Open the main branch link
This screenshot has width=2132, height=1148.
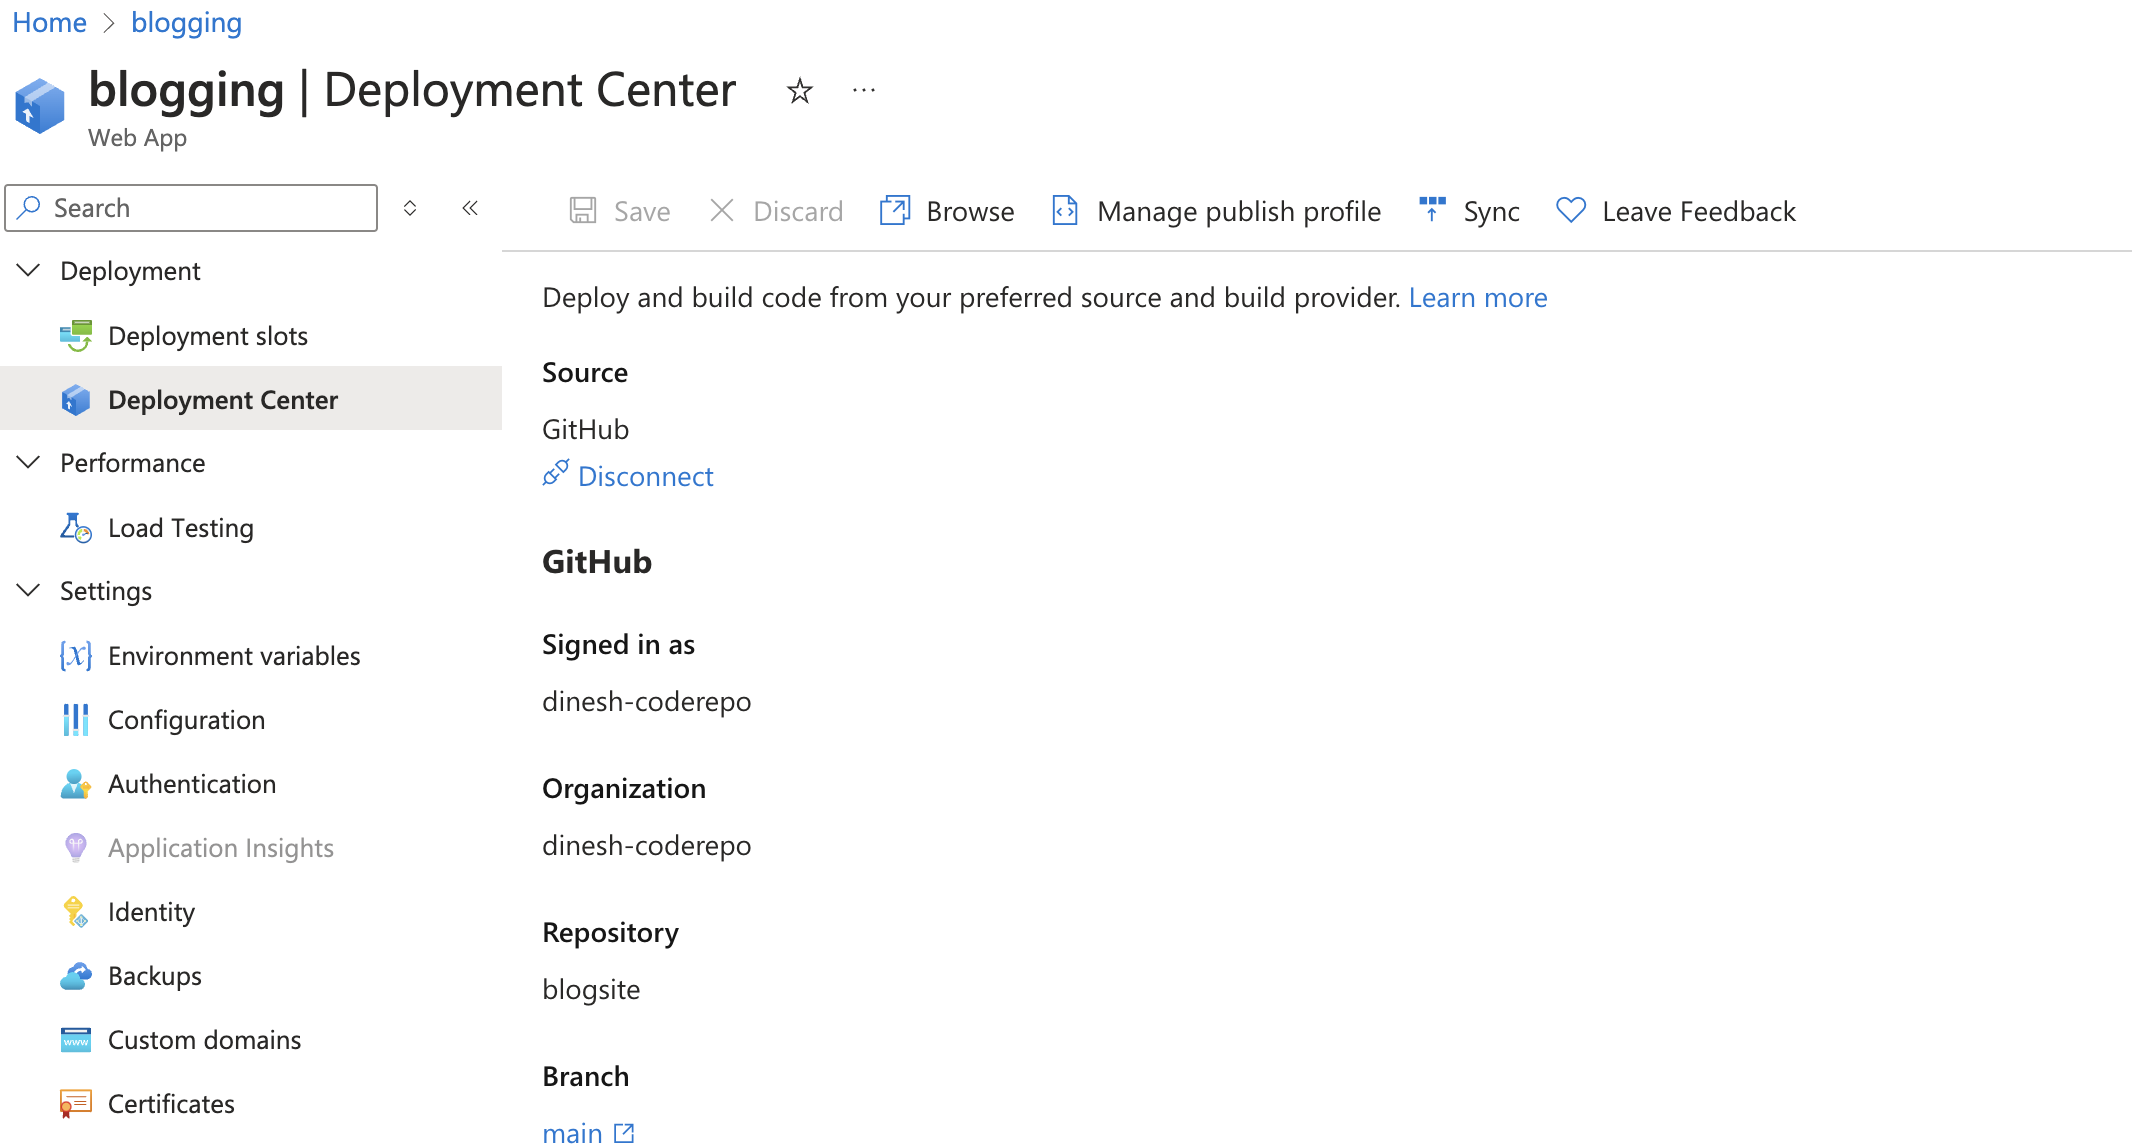572,1133
